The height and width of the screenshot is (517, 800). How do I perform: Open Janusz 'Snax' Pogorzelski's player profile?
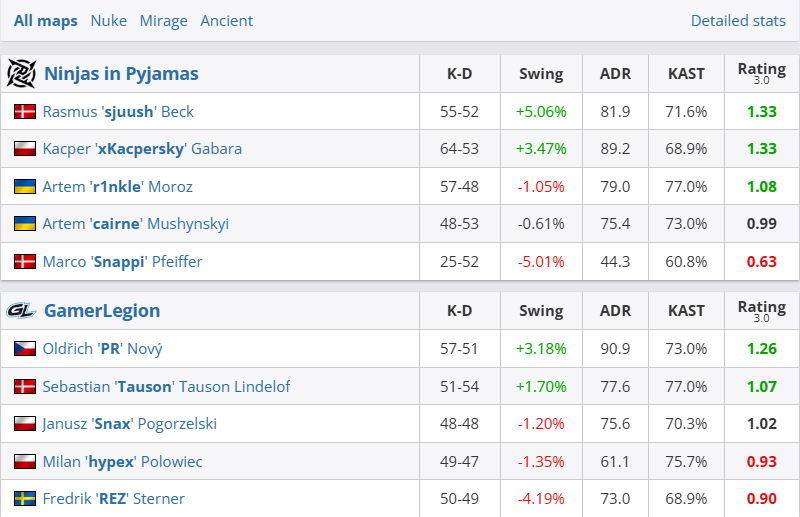pyautogui.click(x=129, y=424)
